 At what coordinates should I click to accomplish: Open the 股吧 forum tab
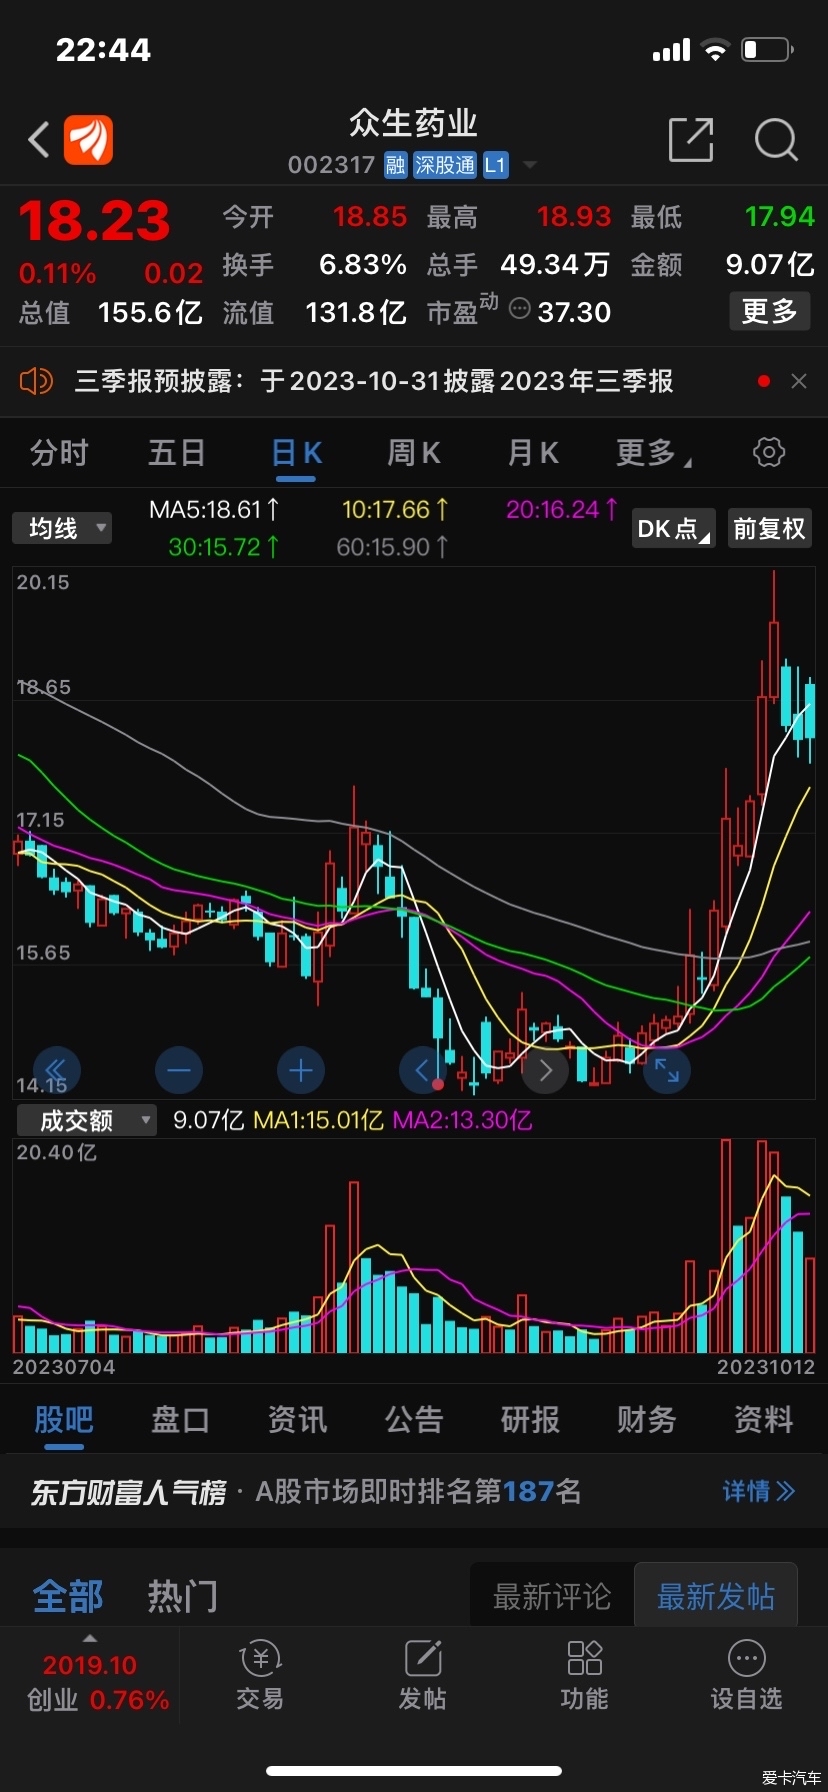click(63, 1419)
